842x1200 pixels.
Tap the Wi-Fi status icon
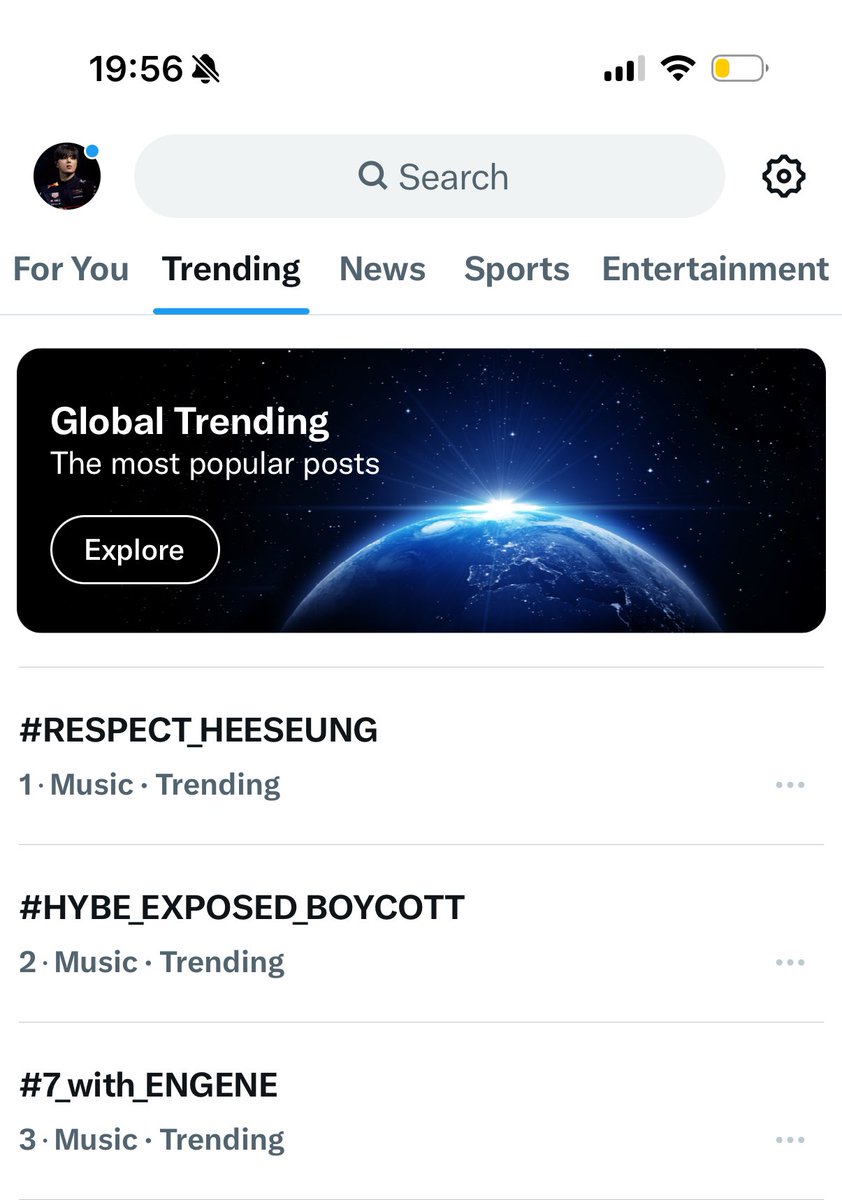[679, 69]
